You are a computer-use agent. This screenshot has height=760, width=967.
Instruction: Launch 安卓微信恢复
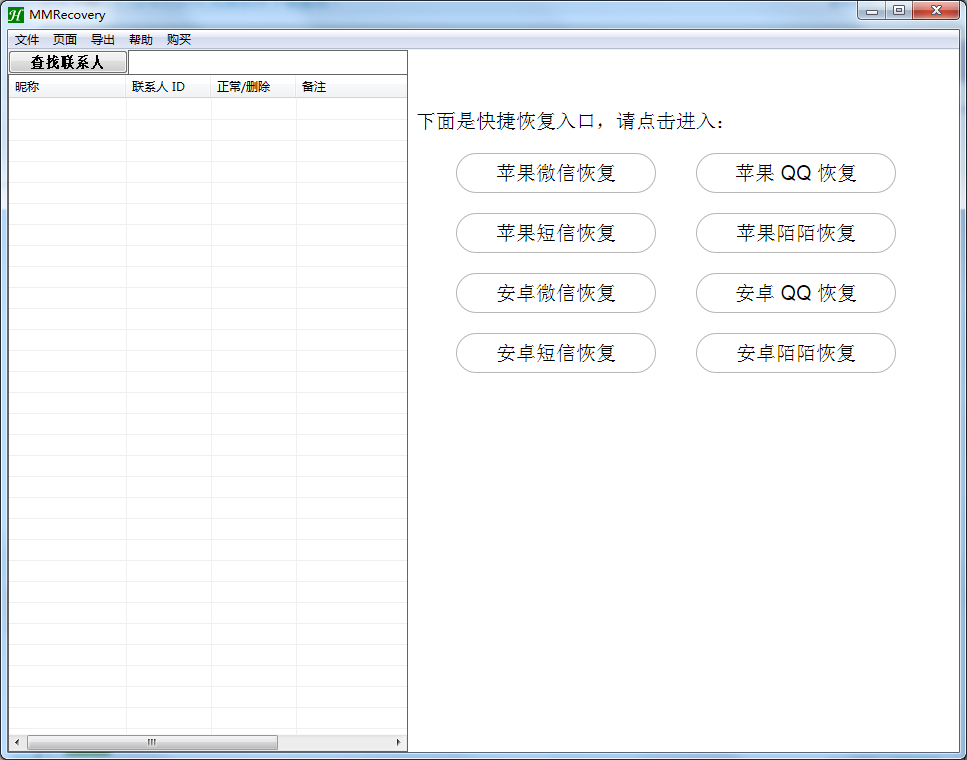pos(556,293)
